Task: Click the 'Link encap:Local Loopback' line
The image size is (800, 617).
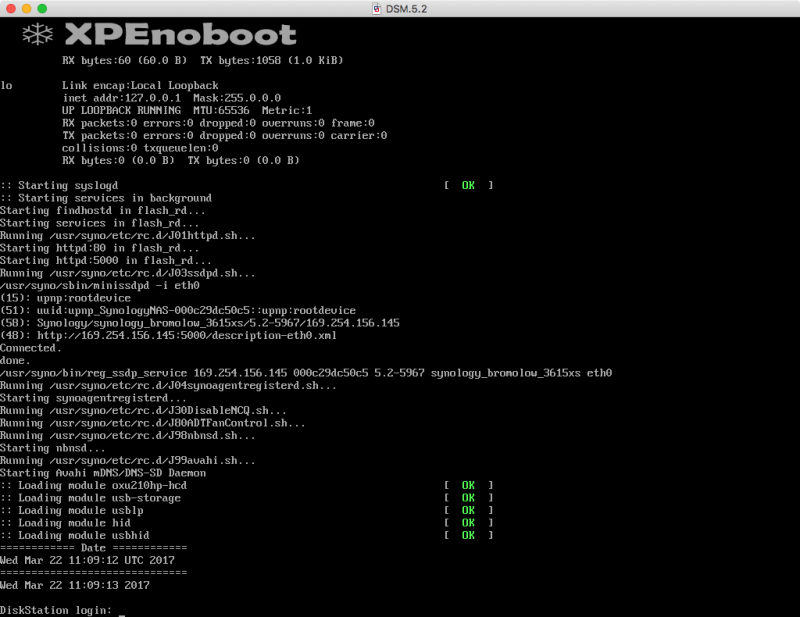Action: (x=140, y=85)
